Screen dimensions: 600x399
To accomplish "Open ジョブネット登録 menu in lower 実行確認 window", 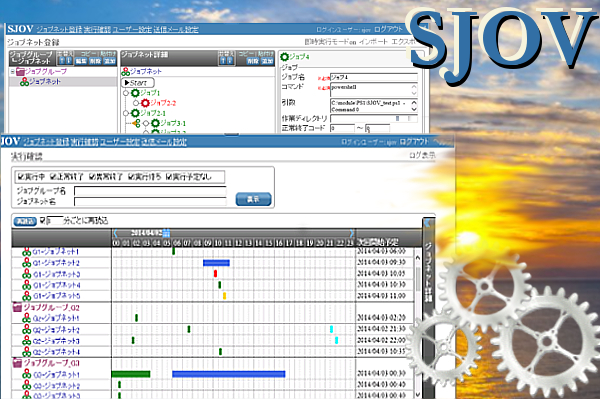I will click(46, 142).
